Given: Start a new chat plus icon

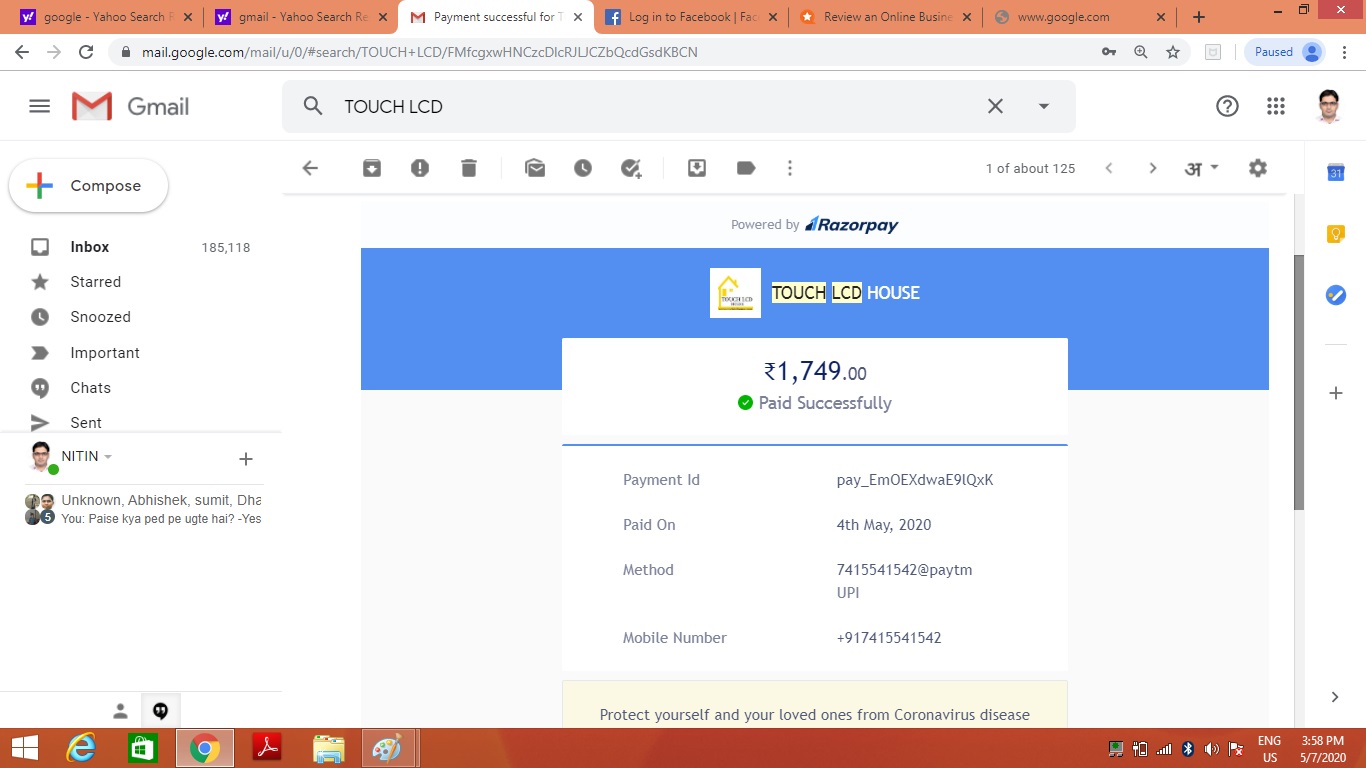Looking at the screenshot, I should click(246, 459).
